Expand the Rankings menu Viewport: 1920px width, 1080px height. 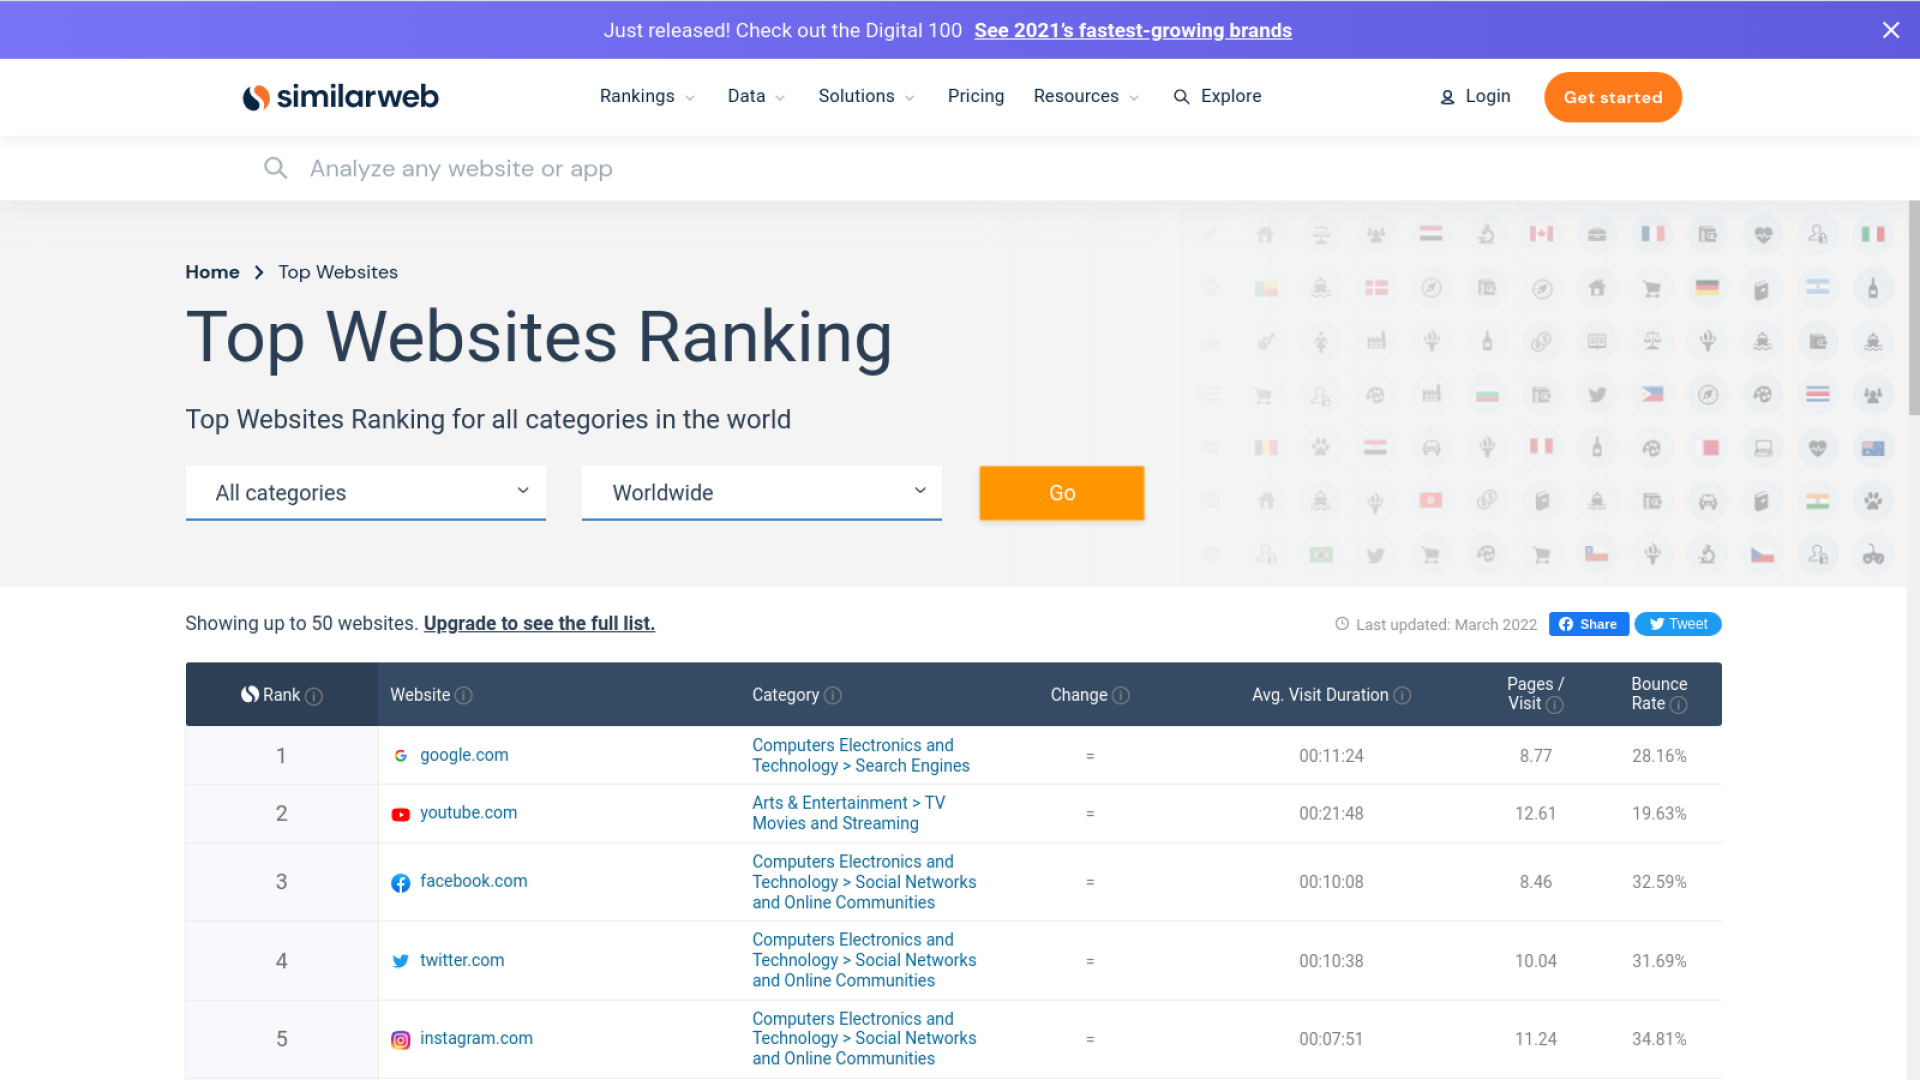tap(646, 96)
